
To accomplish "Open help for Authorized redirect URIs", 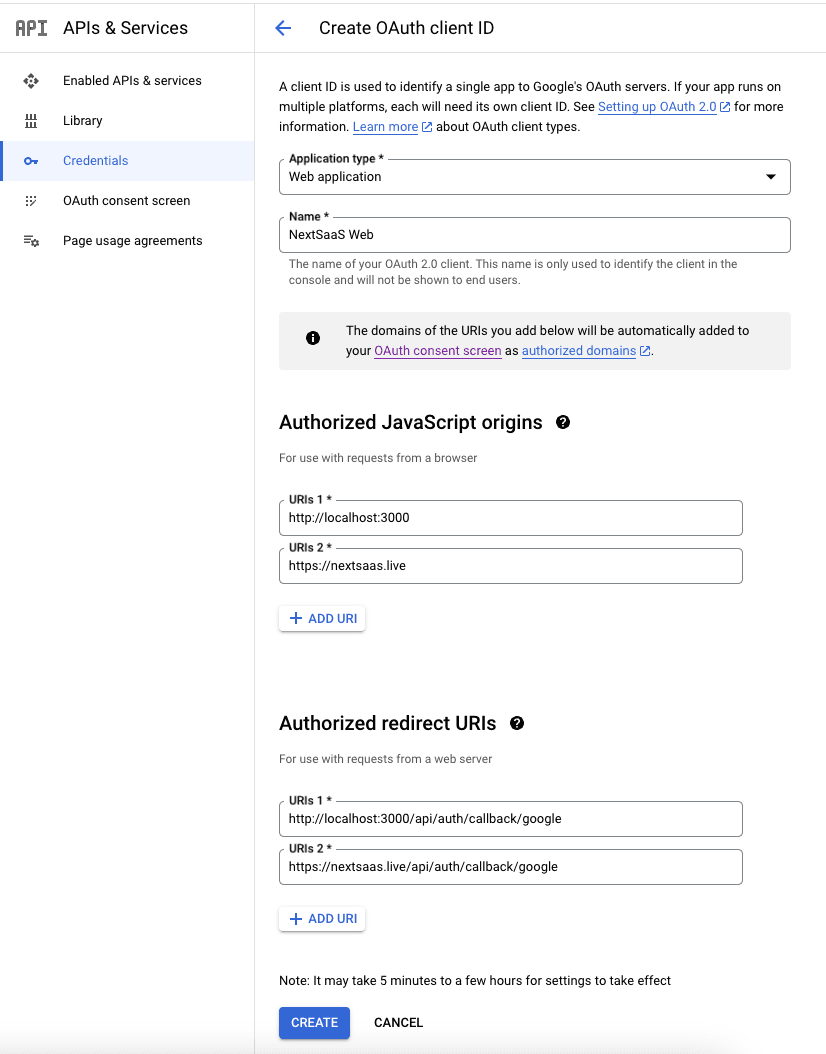I will 517,722.
